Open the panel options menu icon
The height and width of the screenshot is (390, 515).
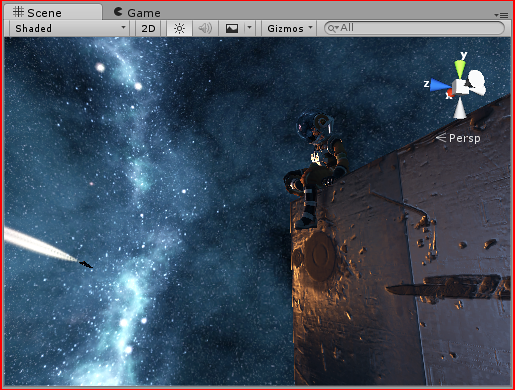tap(501, 15)
